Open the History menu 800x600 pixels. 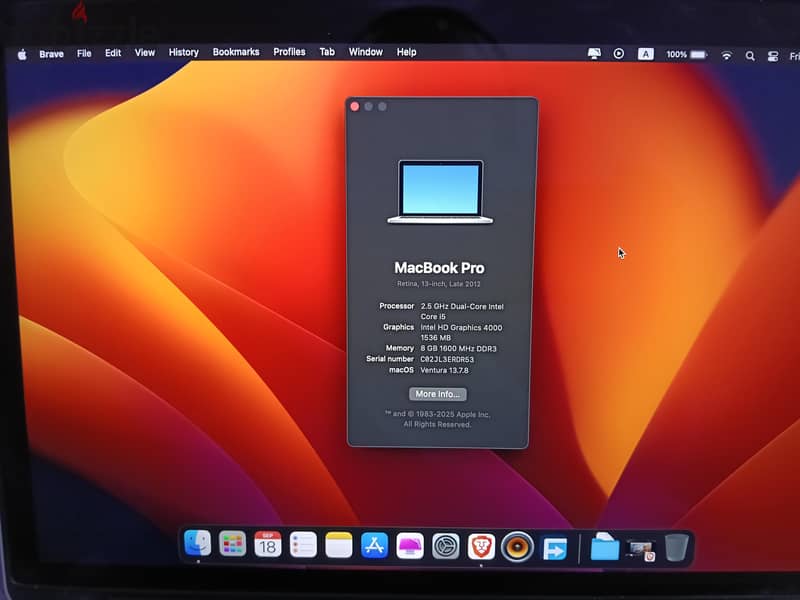point(184,53)
